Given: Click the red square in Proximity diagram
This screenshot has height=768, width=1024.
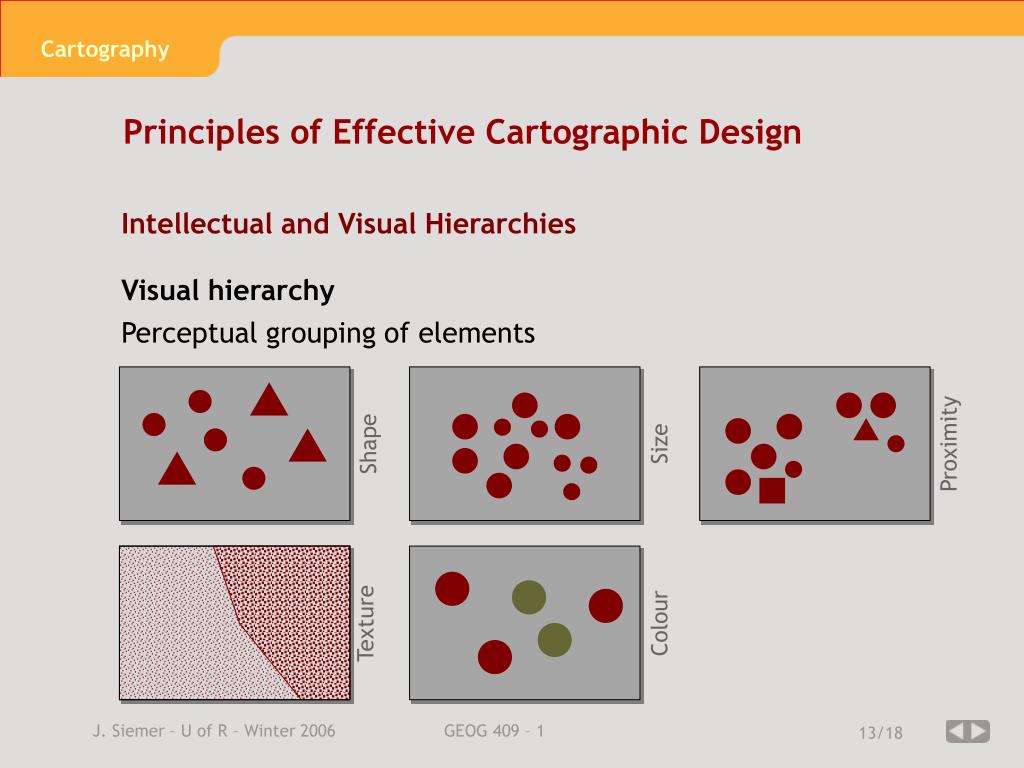Looking at the screenshot, I should click(x=772, y=490).
